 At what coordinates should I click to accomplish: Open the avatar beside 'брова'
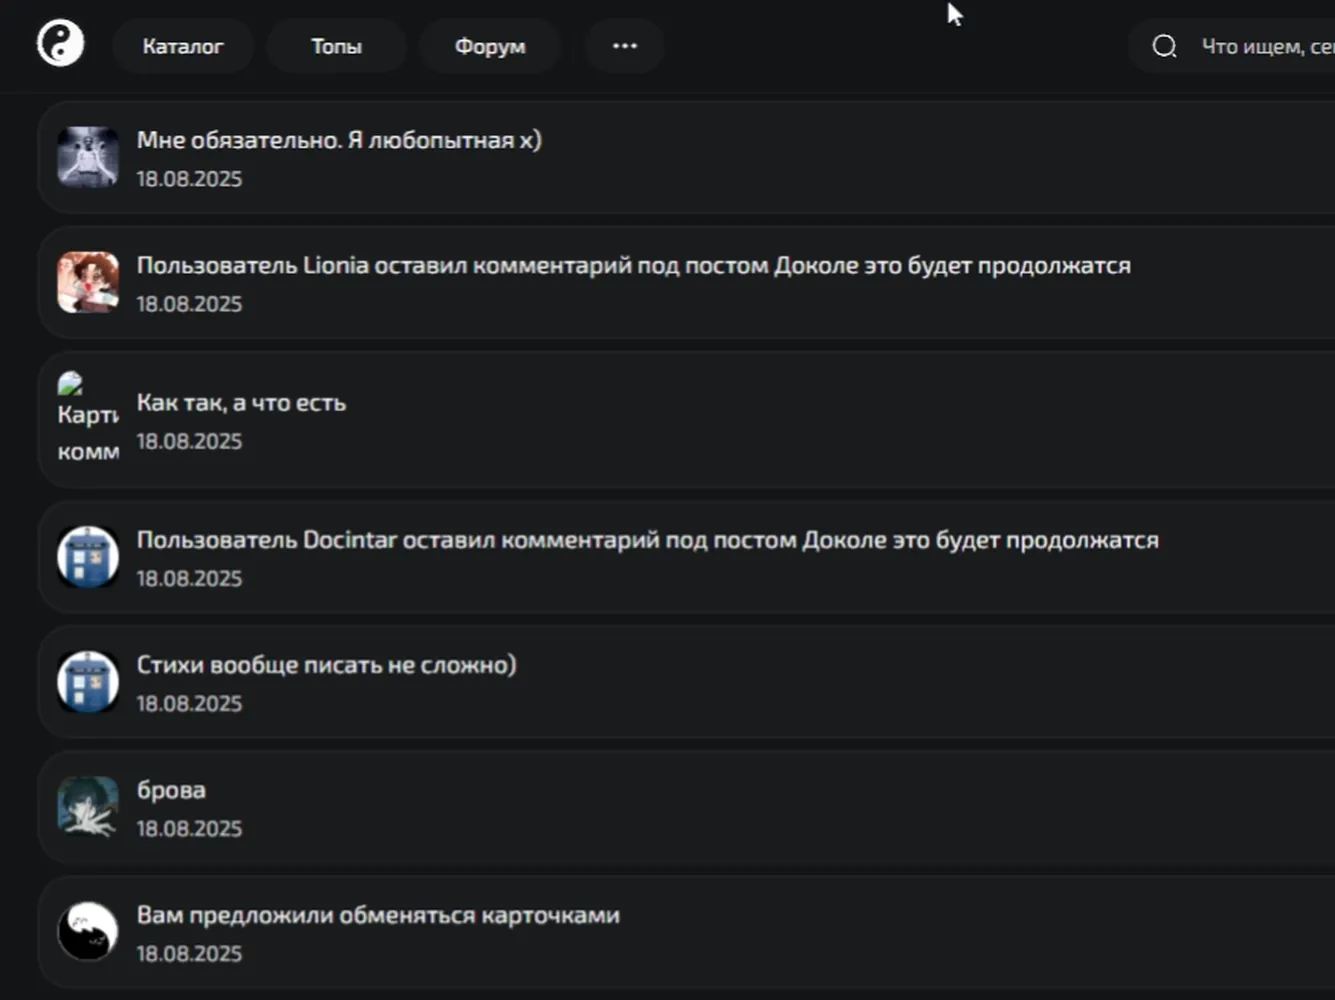pyautogui.click(x=88, y=807)
